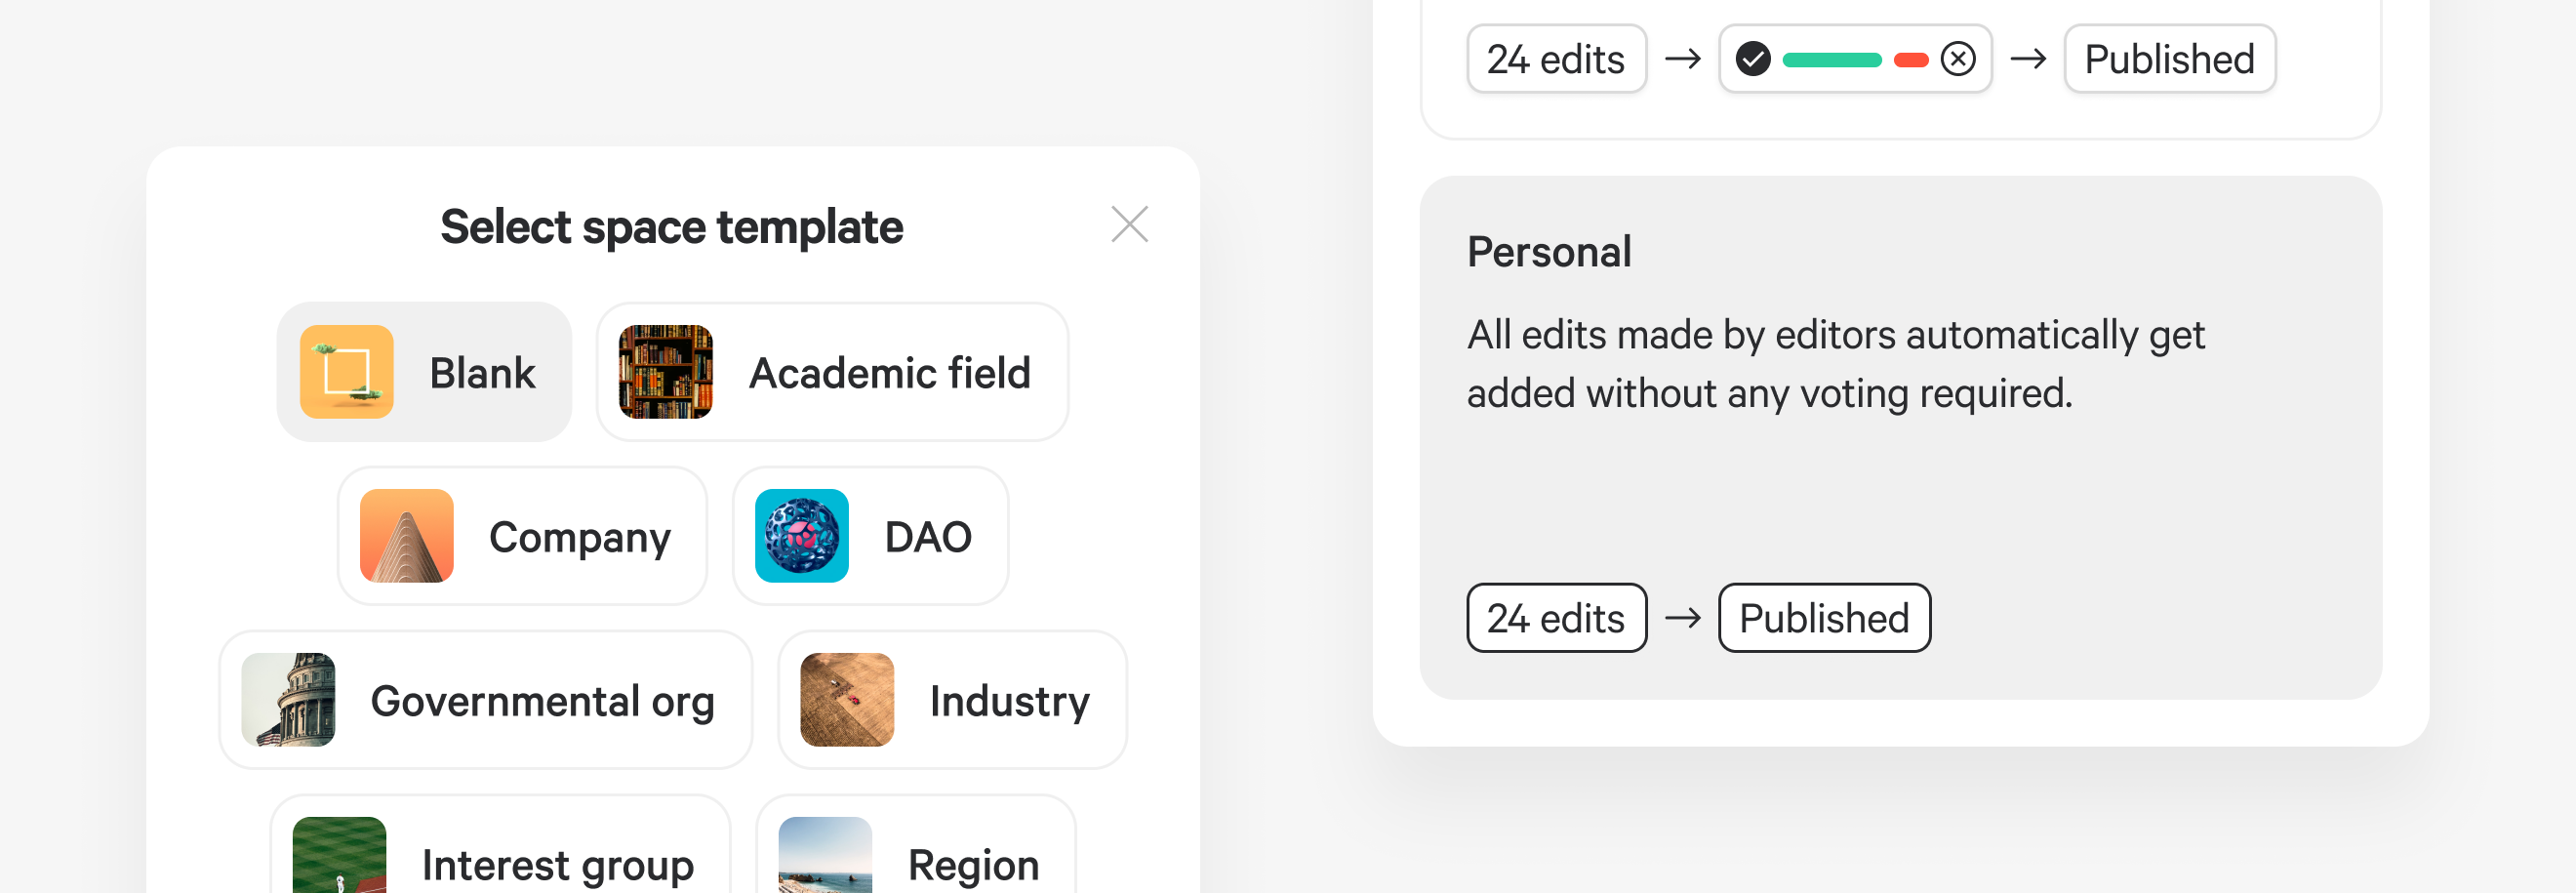The image size is (2576, 893).
Task: Click the DAO blue sphere icon
Action: coord(801,536)
